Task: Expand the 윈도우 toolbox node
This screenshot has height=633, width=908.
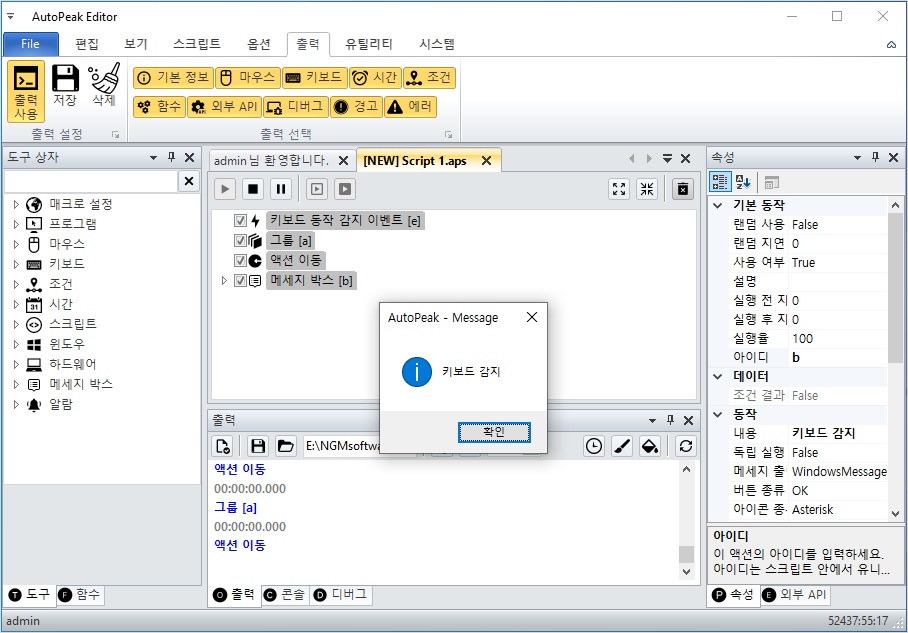Action: 16,344
